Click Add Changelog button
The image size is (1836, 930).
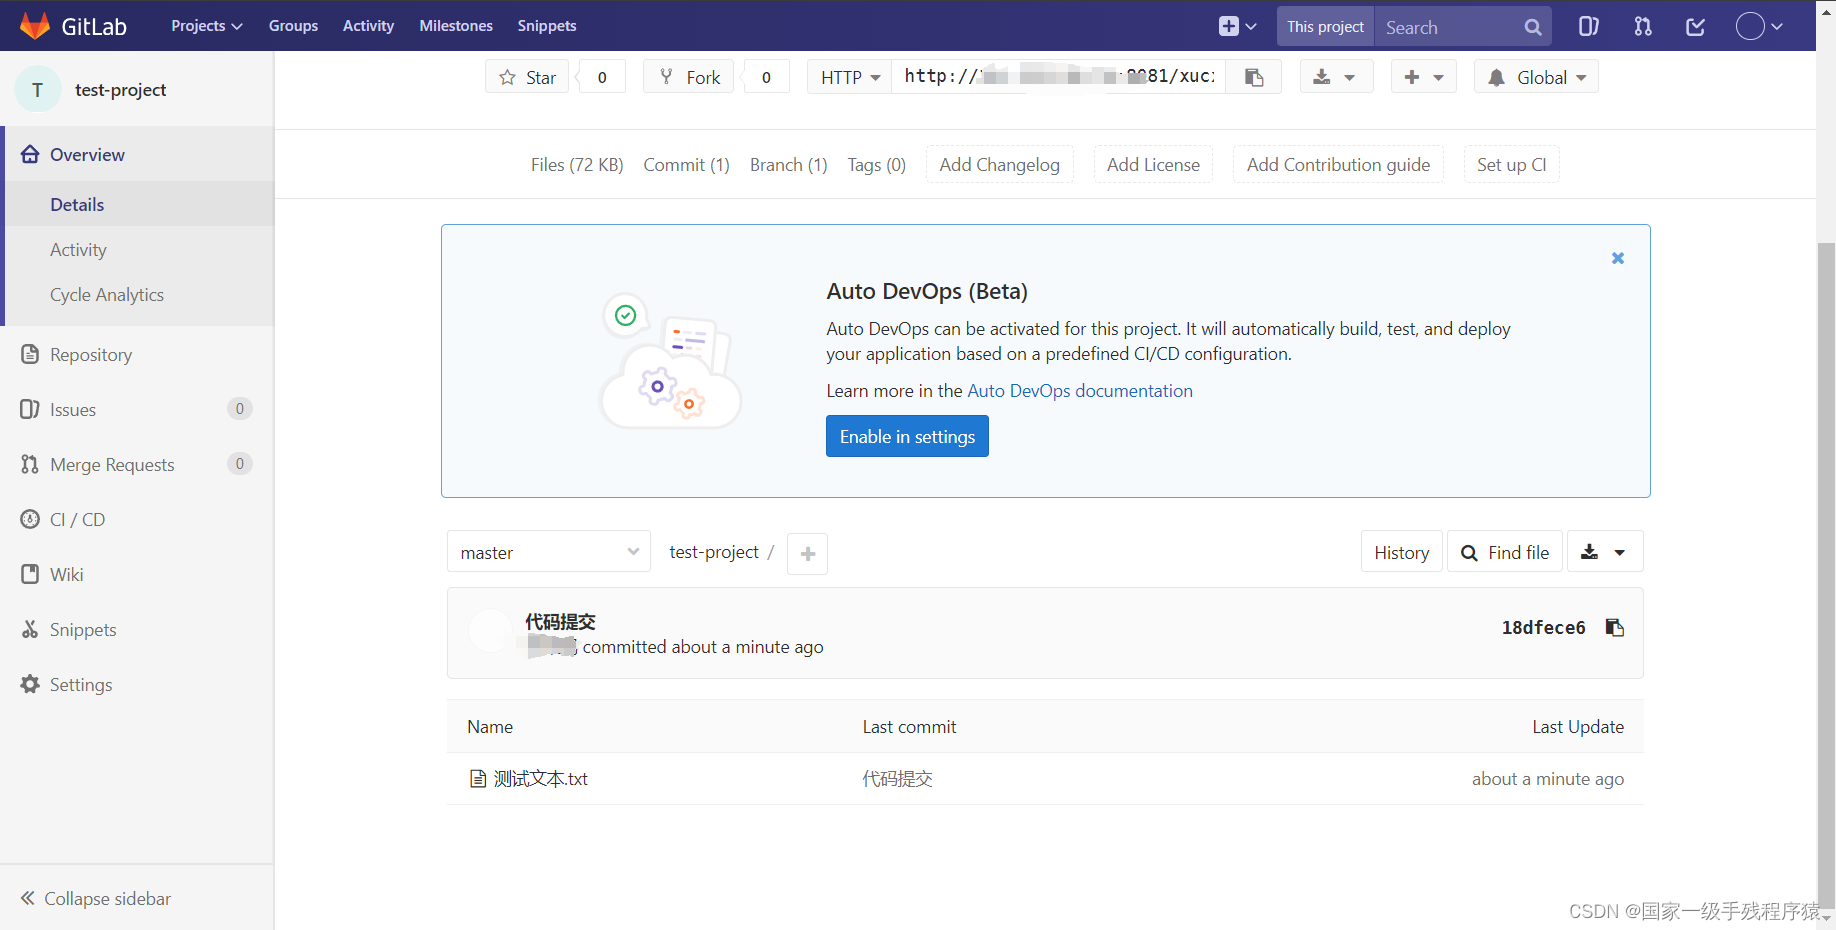(1000, 165)
